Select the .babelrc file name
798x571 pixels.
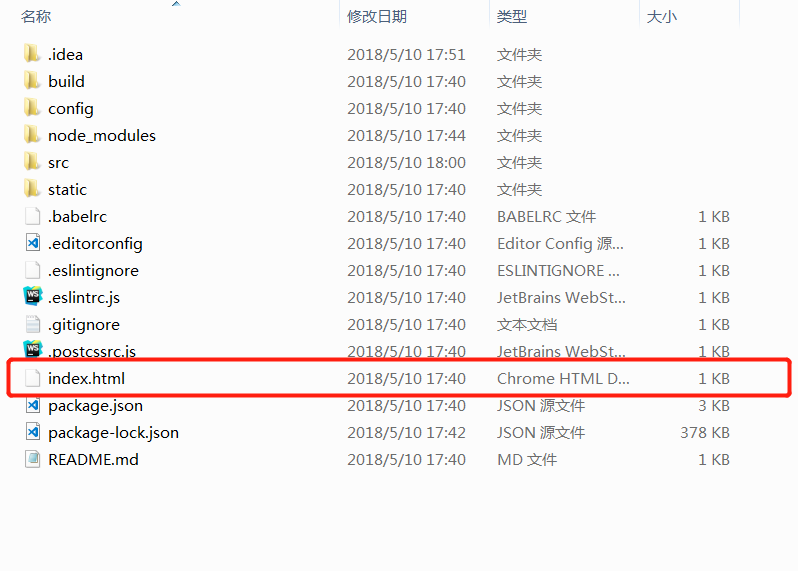pyautogui.click(x=77, y=216)
